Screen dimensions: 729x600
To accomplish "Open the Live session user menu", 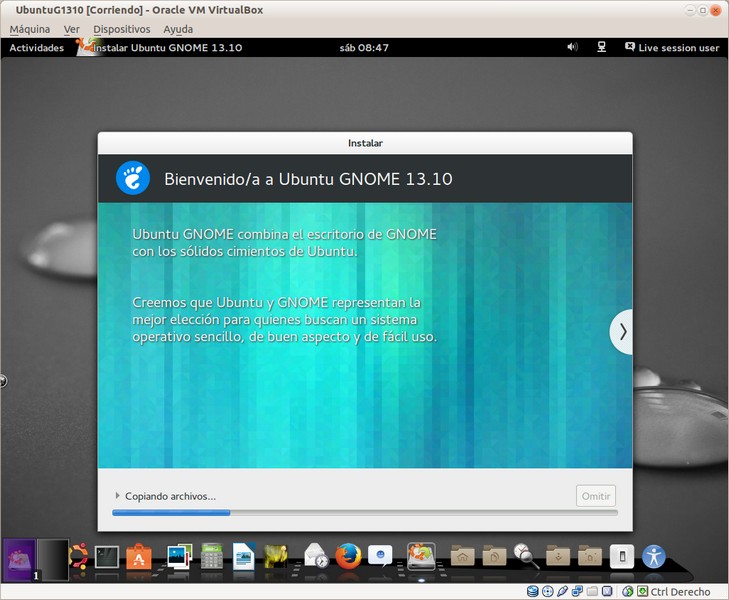I will click(x=672, y=47).
